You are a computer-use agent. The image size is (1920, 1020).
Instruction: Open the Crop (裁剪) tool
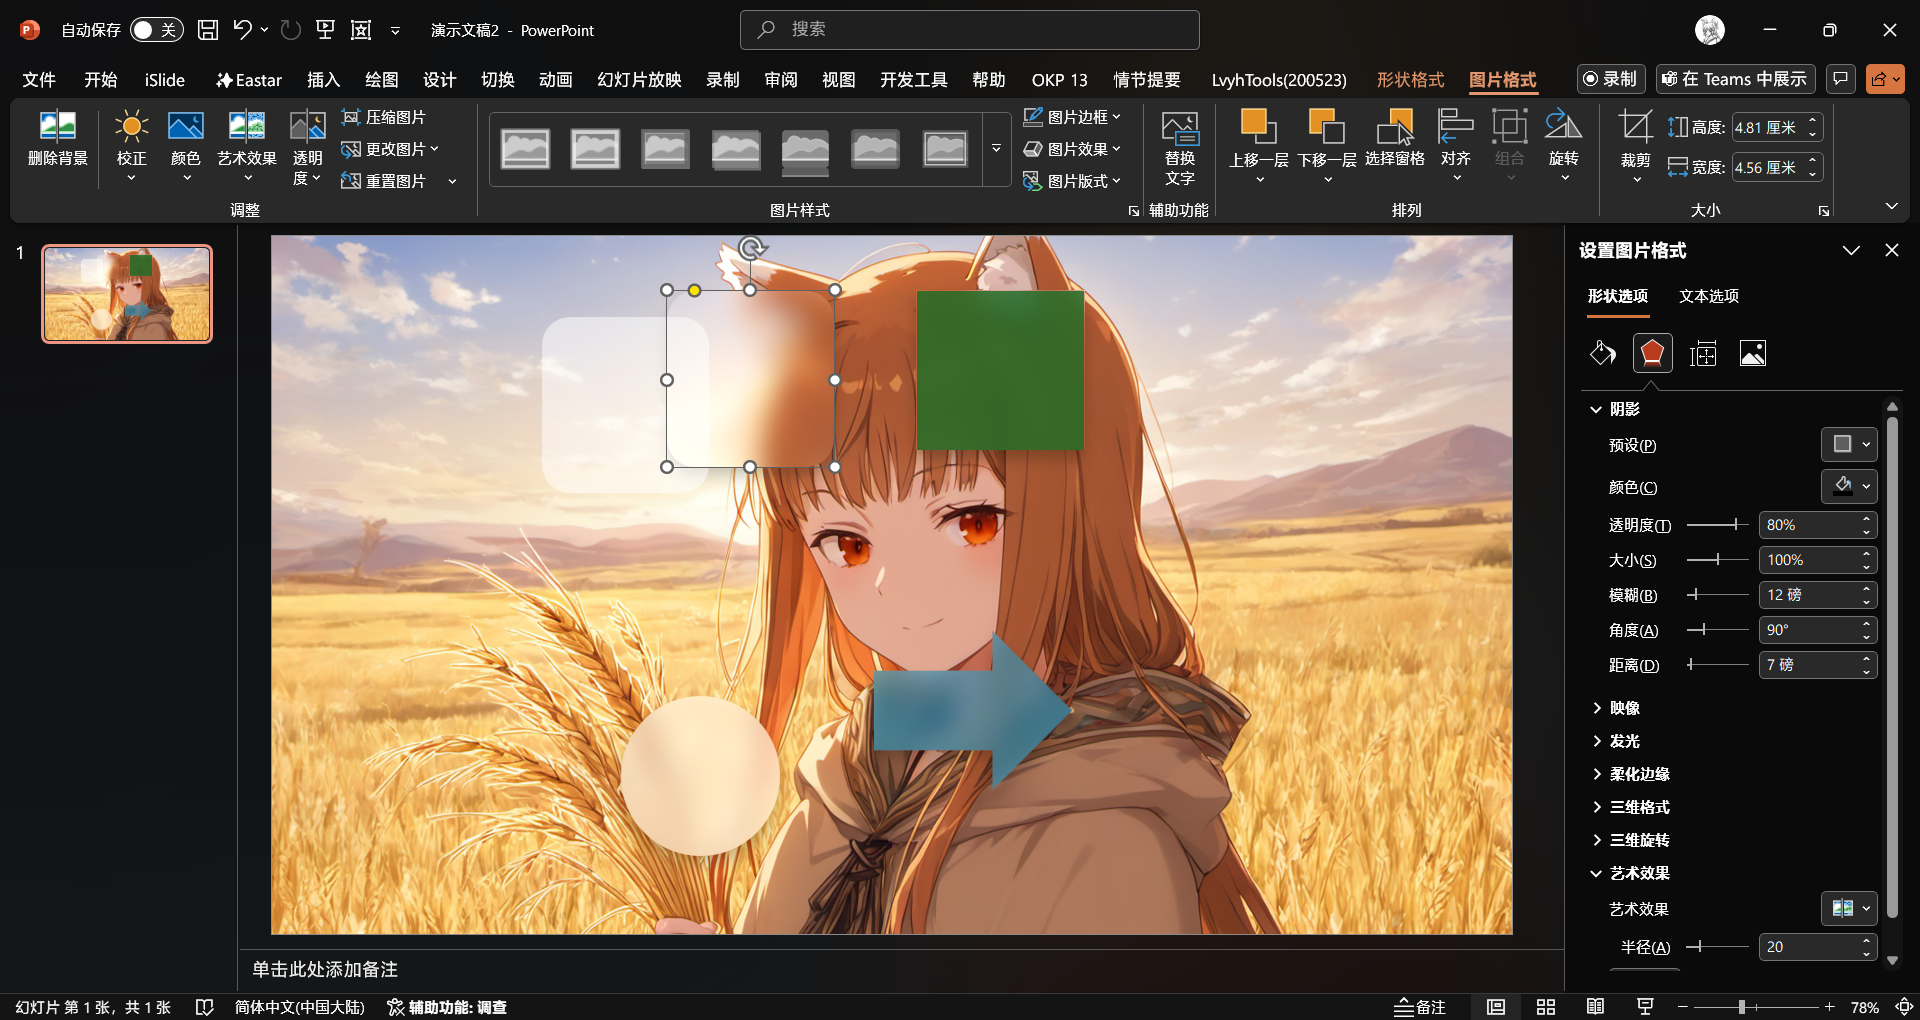(1635, 128)
